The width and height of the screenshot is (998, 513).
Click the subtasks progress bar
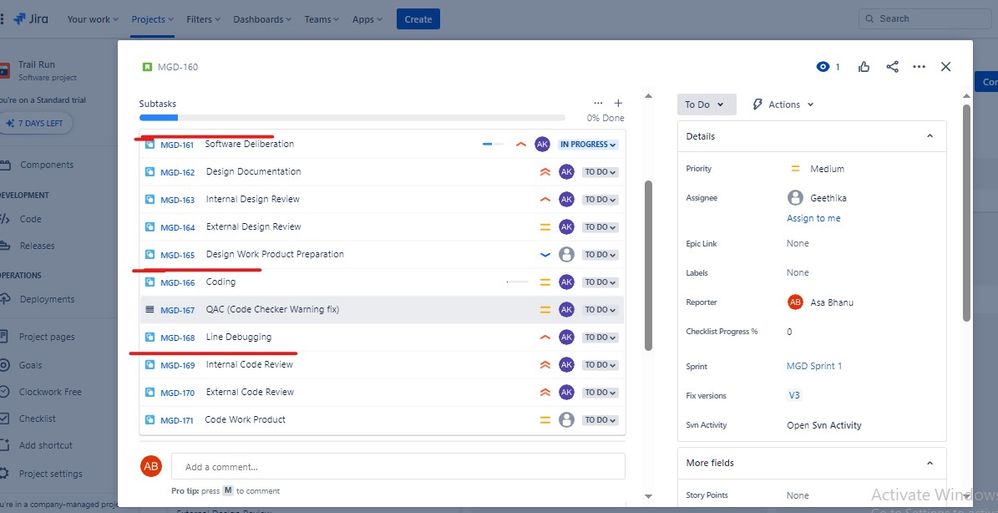click(x=352, y=118)
